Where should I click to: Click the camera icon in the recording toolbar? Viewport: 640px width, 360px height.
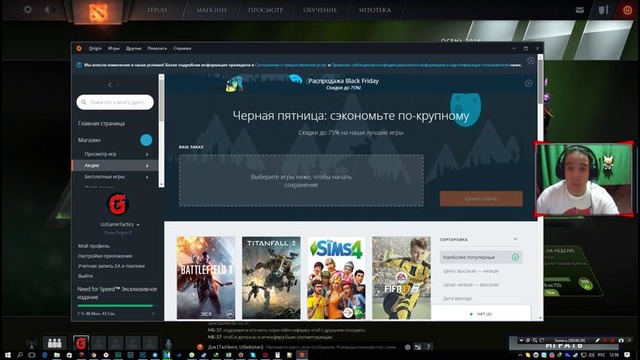pyautogui.click(x=621, y=340)
